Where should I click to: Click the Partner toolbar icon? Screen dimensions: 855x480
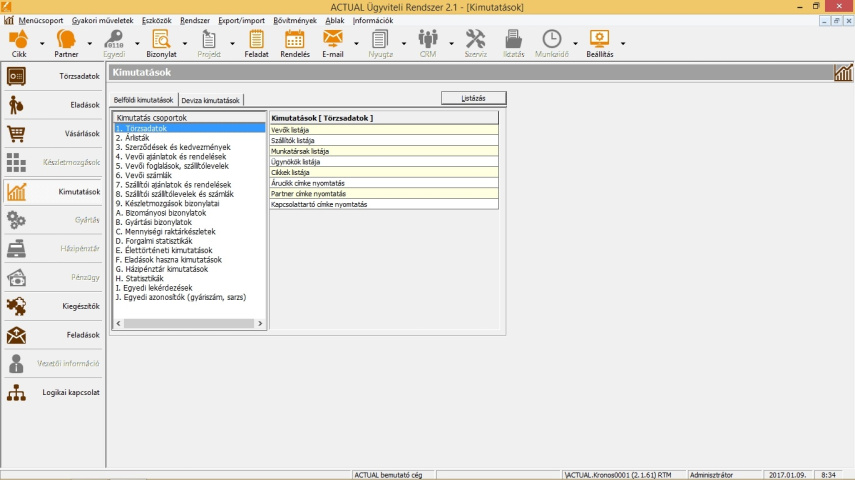point(66,40)
